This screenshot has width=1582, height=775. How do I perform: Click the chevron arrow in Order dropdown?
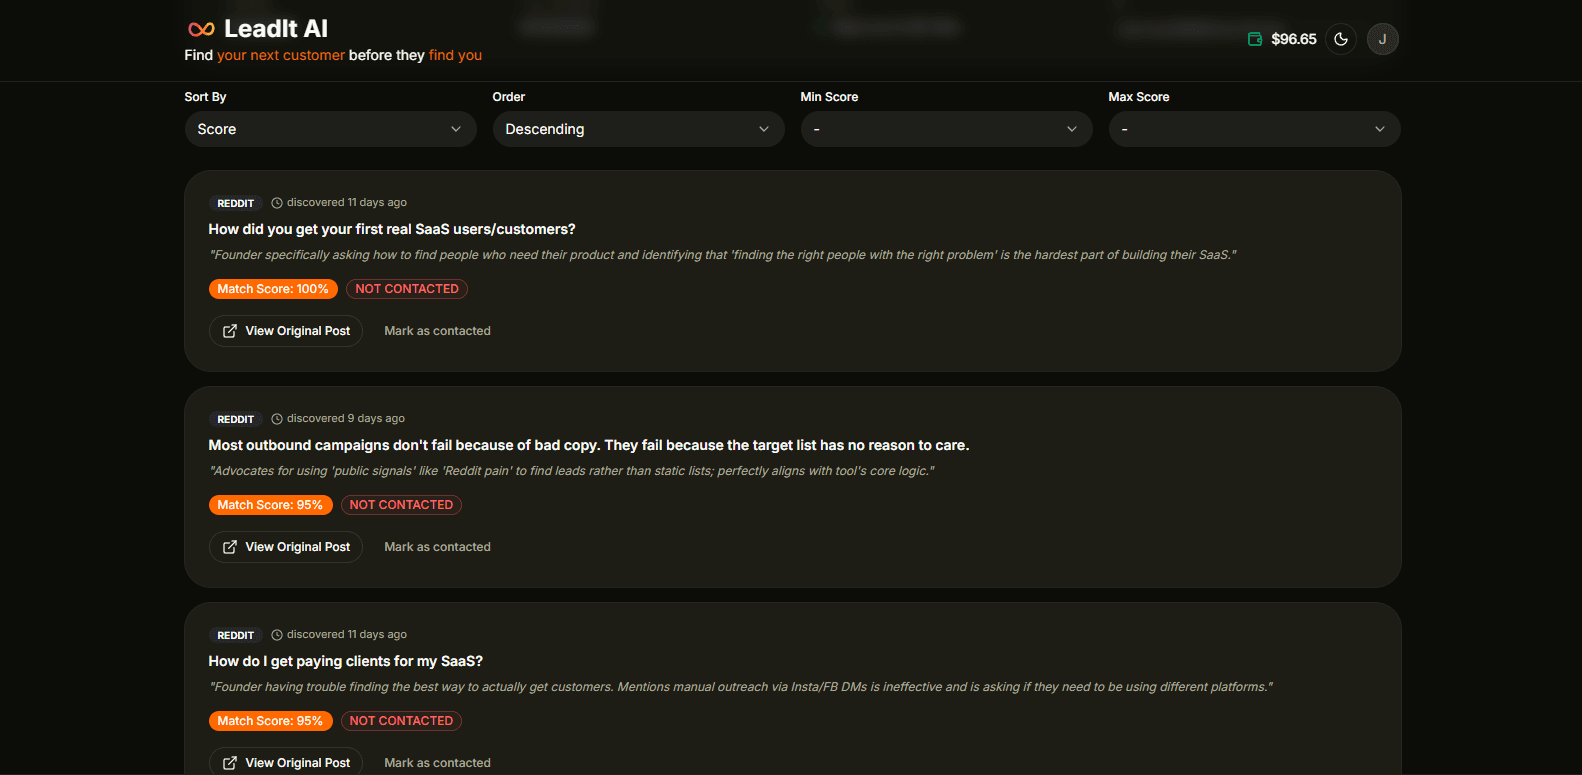tap(764, 129)
